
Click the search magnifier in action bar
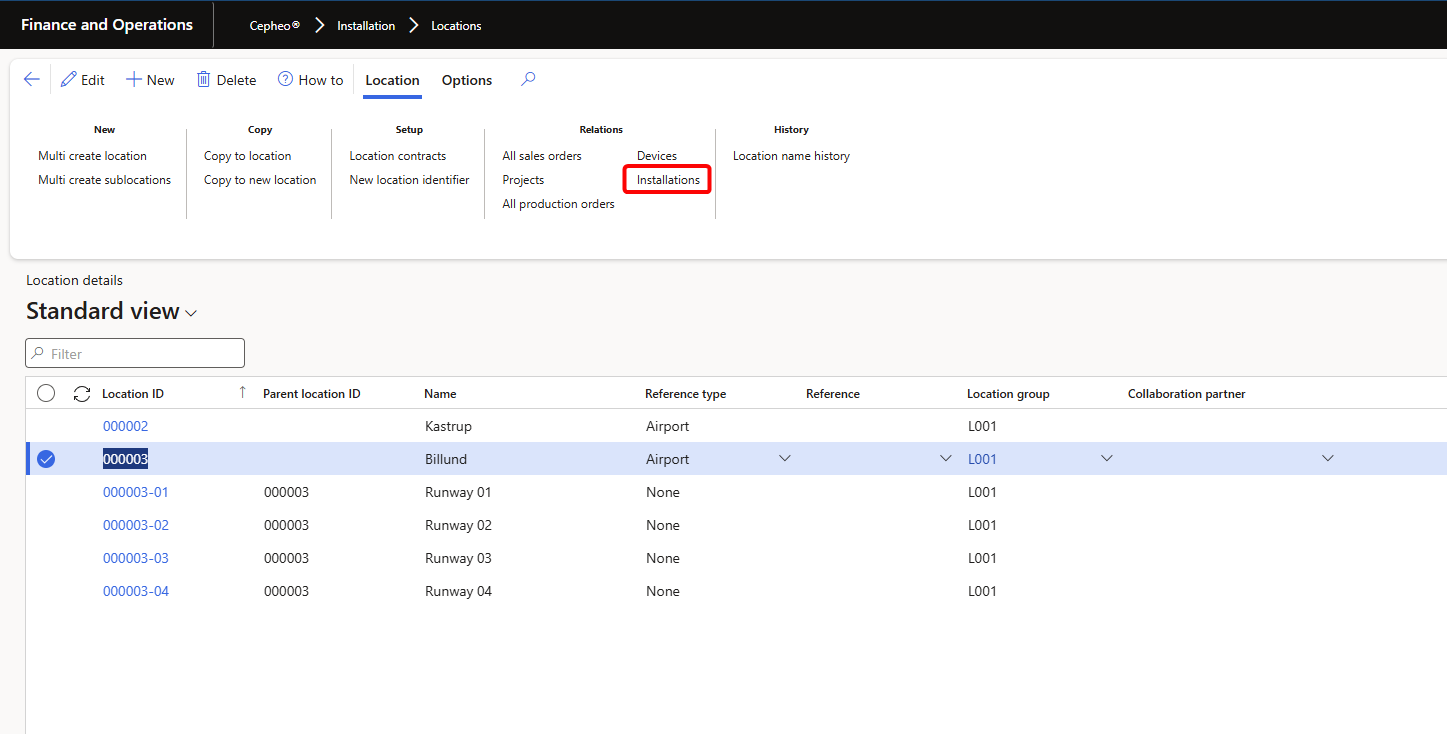tap(528, 79)
